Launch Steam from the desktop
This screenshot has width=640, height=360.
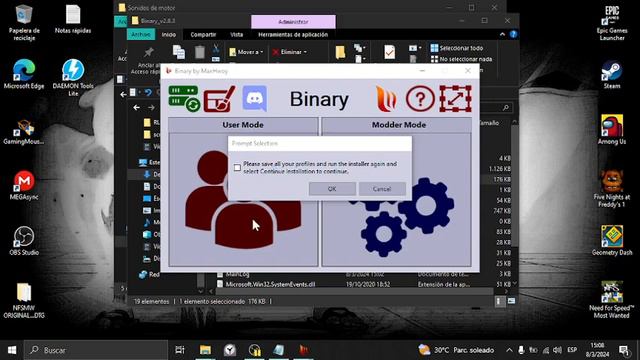(x=612, y=74)
